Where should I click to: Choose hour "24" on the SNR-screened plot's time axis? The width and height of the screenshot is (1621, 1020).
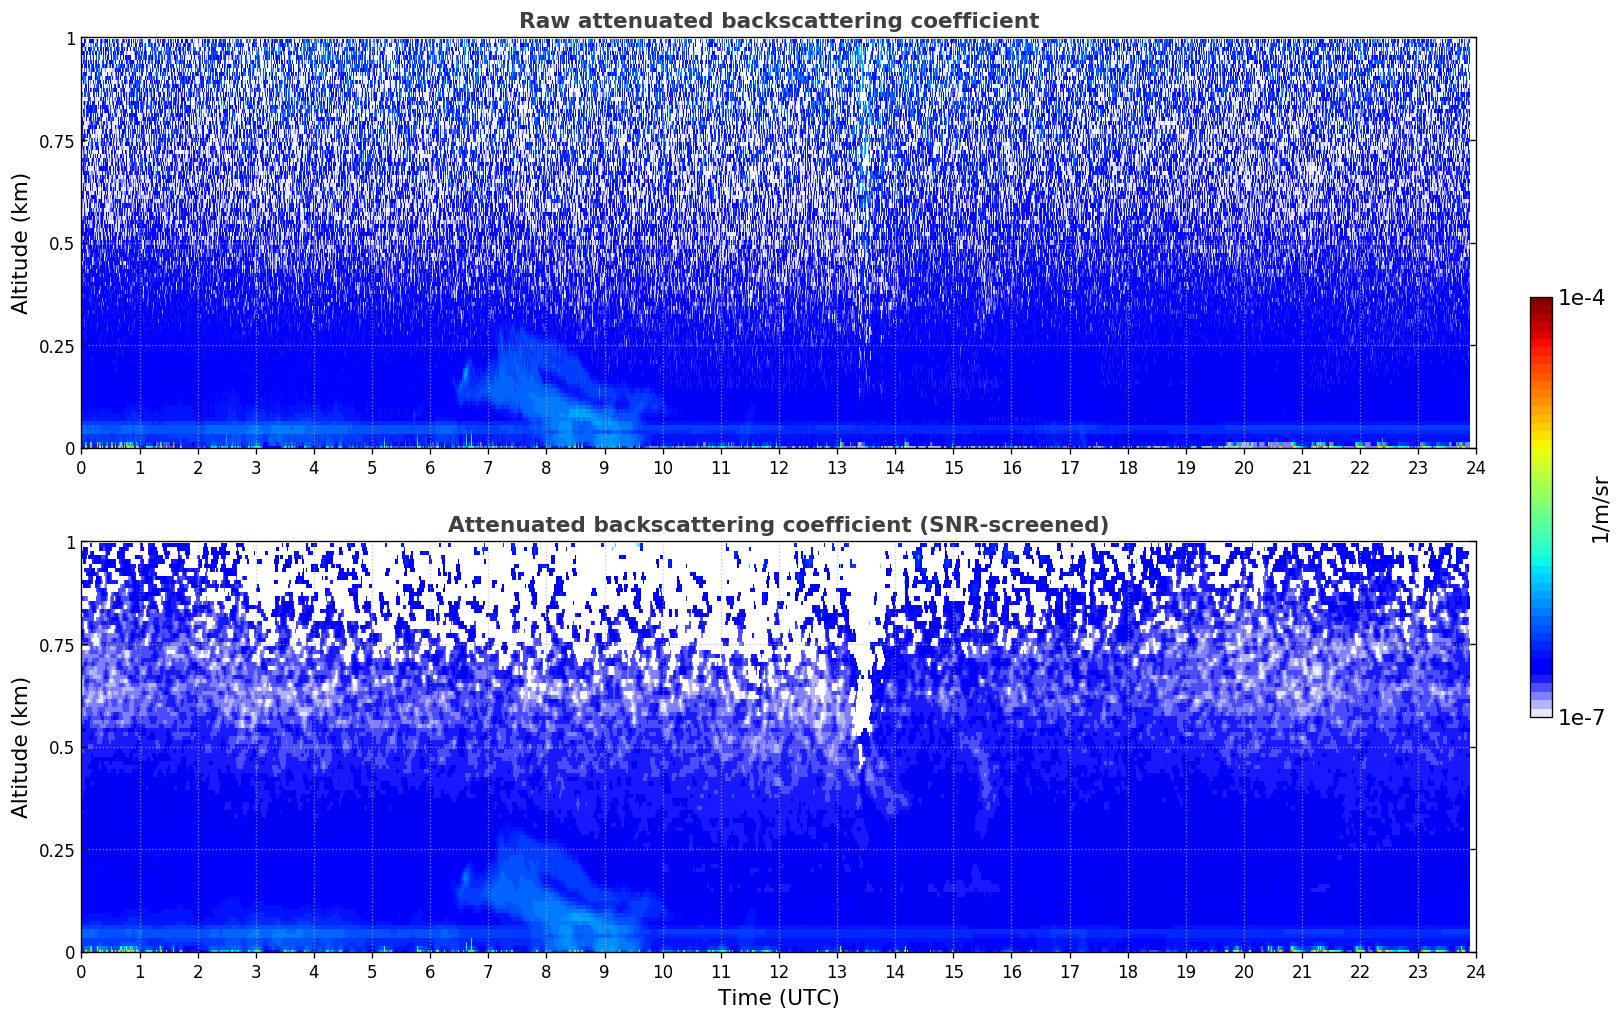[x=1476, y=971]
